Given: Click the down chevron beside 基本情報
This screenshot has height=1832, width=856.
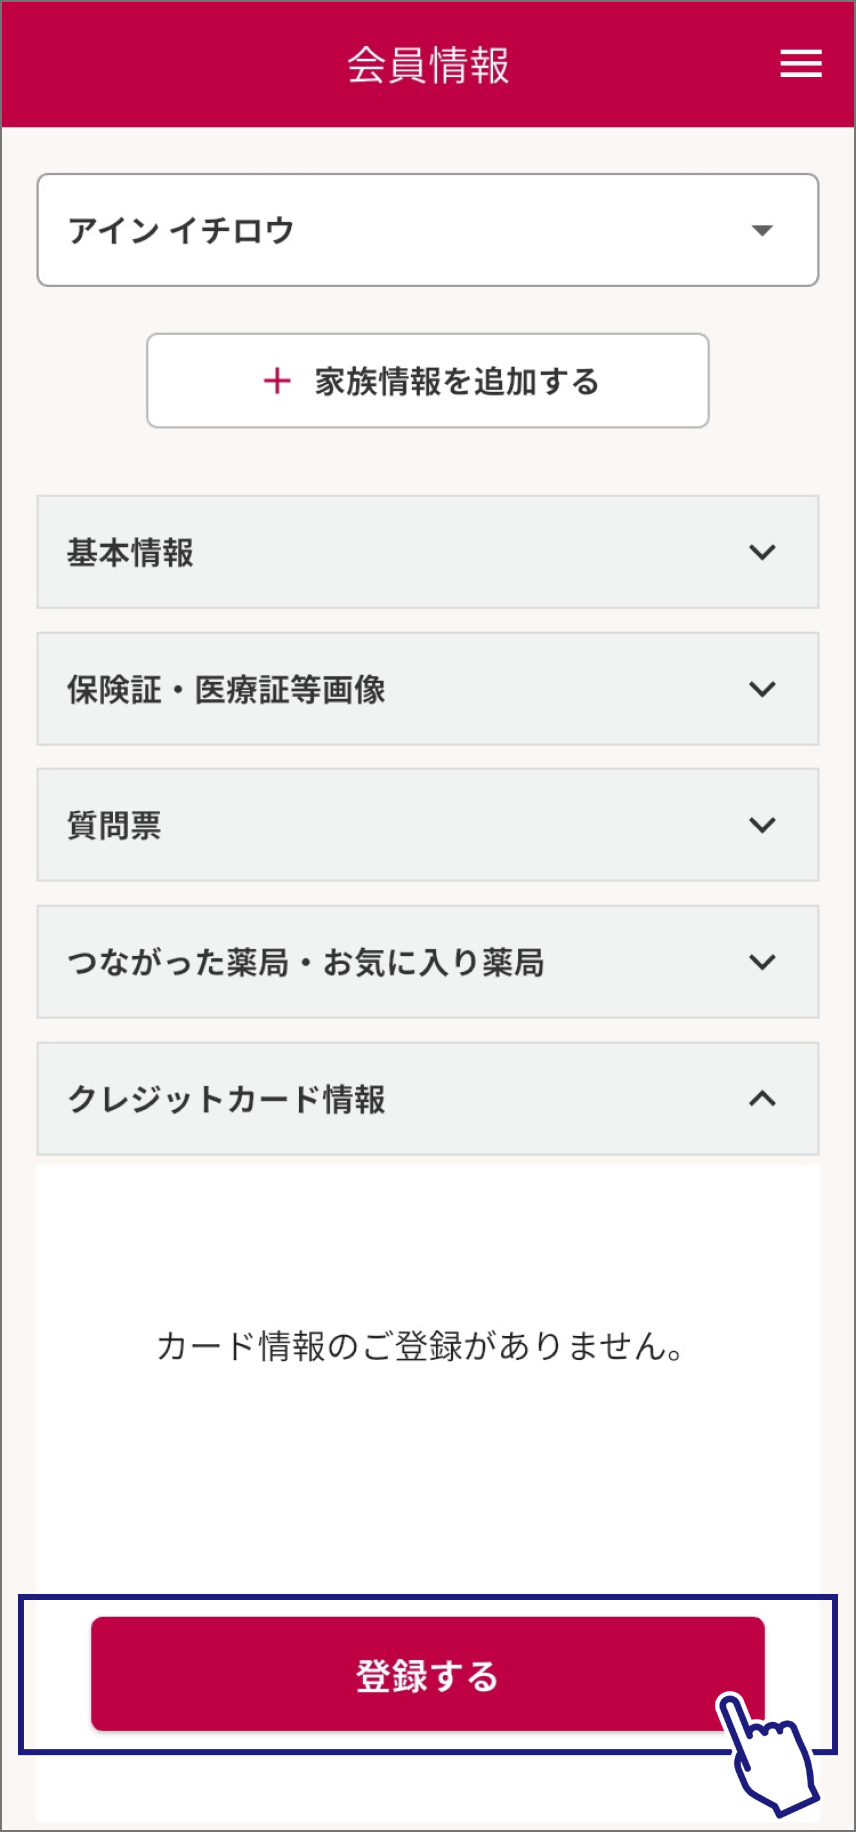Looking at the screenshot, I should [762, 552].
